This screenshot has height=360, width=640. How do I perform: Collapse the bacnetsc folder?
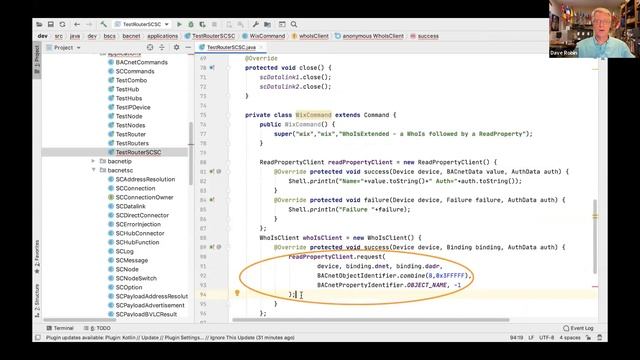coord(93,170)
